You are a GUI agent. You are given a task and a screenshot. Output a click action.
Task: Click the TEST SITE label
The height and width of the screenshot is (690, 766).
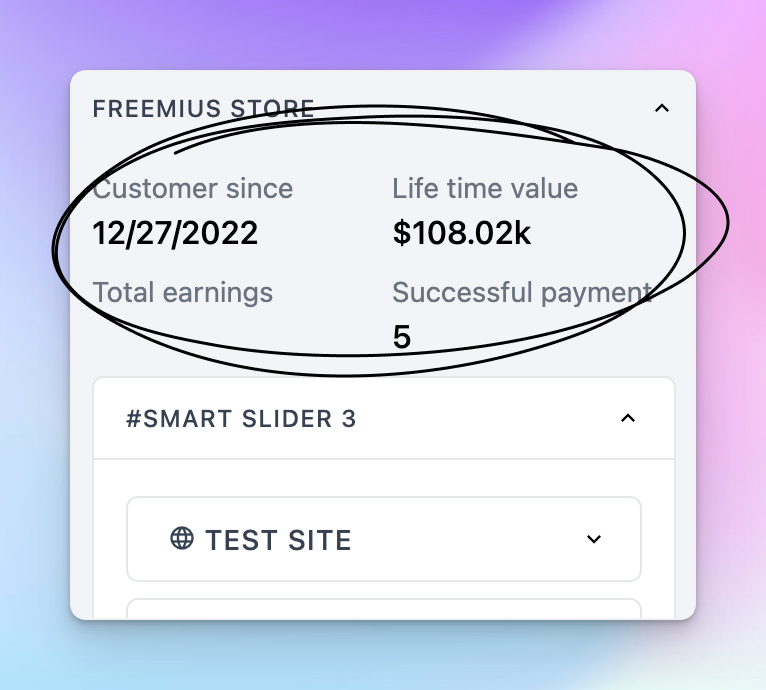(278, 540)
